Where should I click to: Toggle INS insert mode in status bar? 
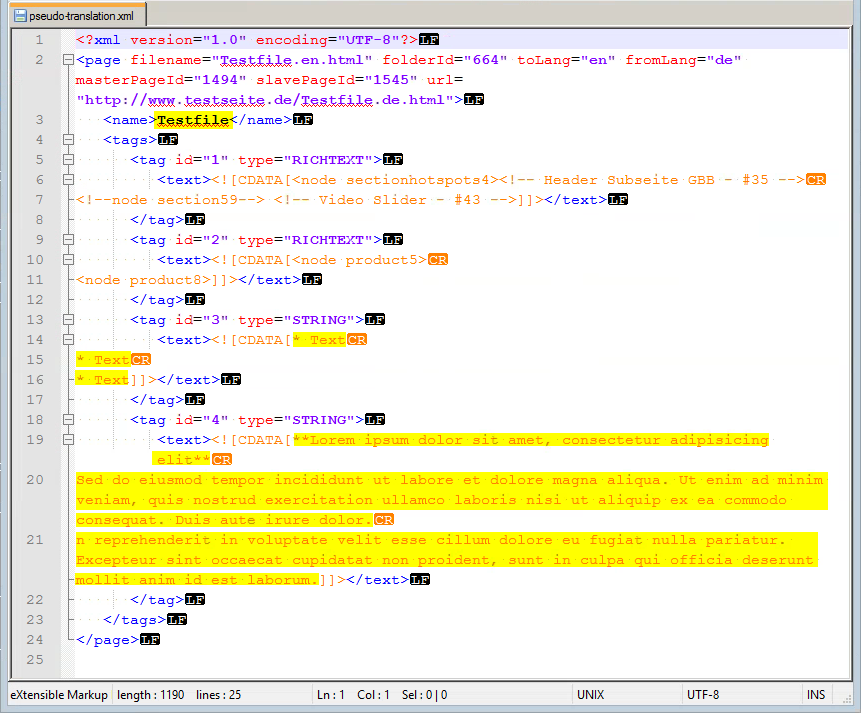click(x=817, y=695)
